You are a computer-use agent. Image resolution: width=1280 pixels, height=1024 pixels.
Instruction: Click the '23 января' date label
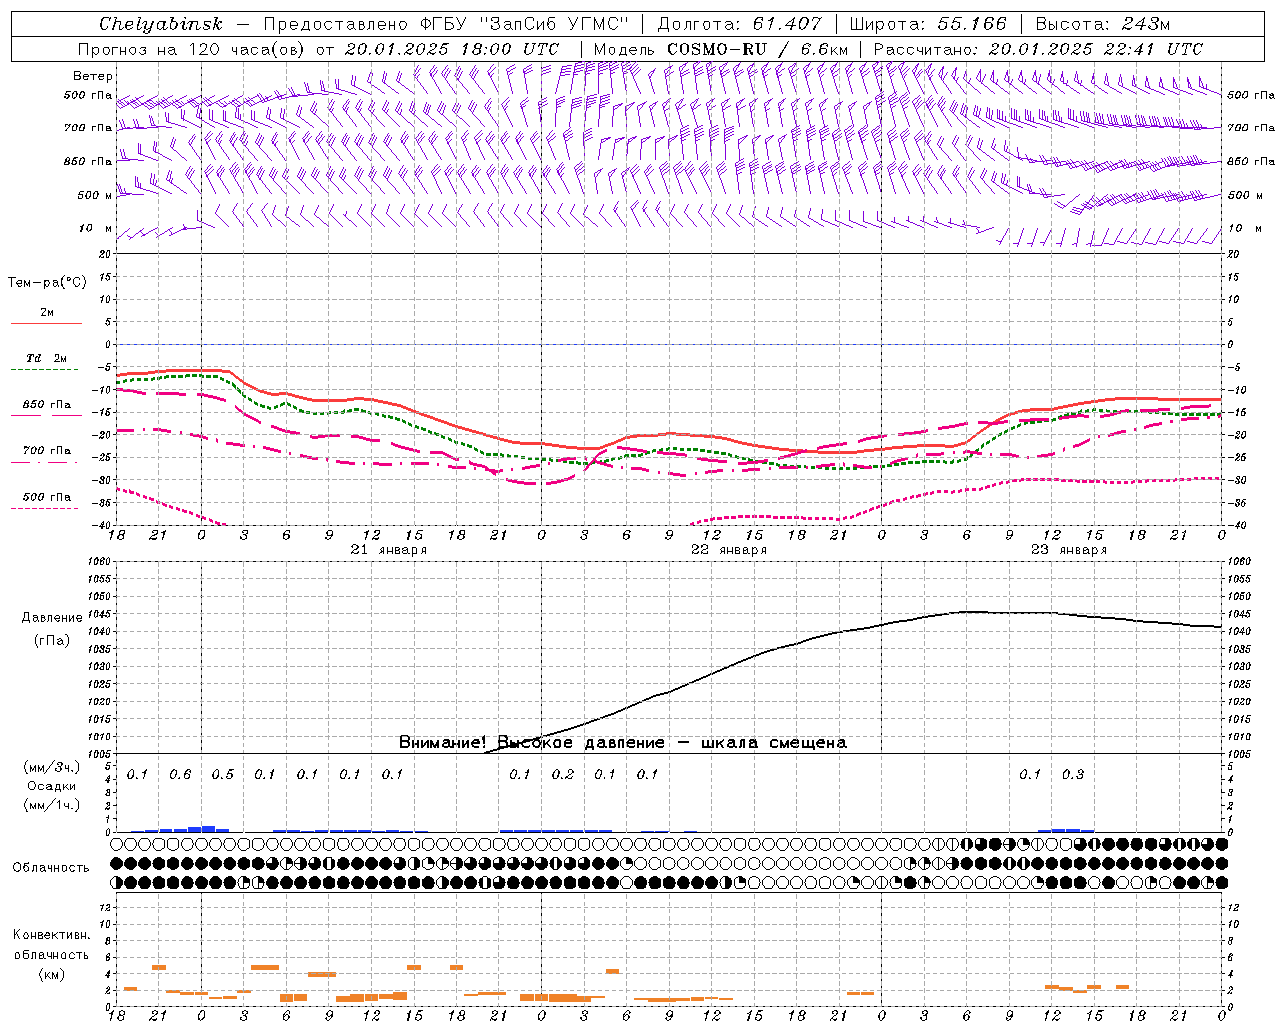pyautogui.click(x=1069, y=550)
